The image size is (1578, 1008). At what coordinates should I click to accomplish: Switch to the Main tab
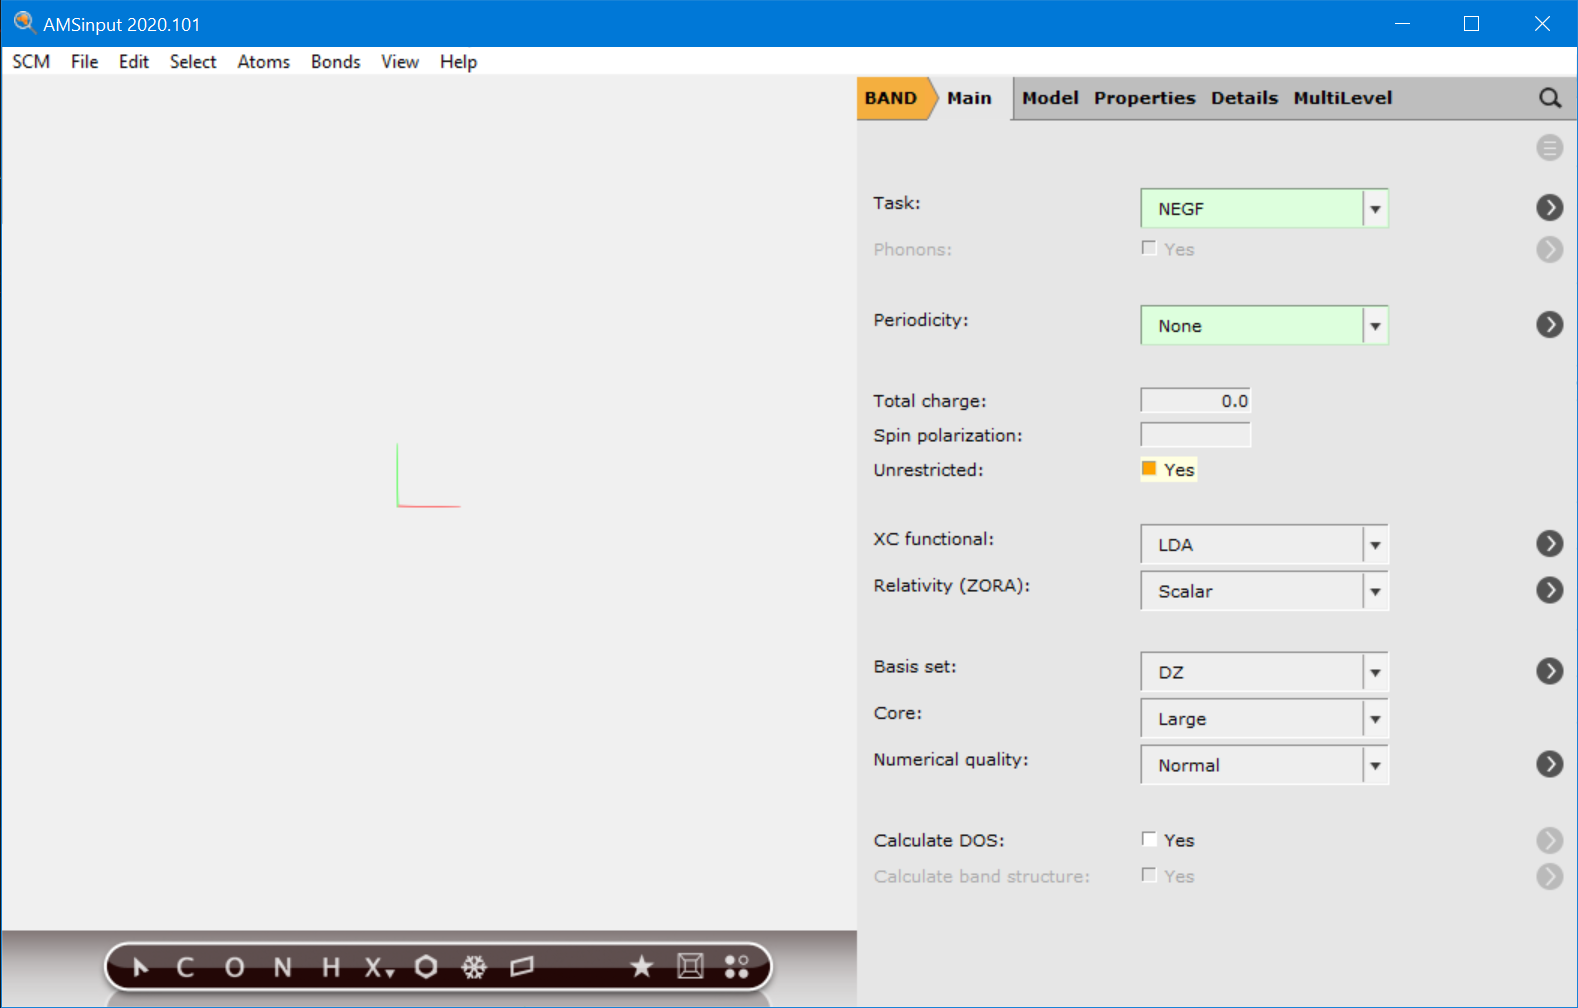(969, 98)
